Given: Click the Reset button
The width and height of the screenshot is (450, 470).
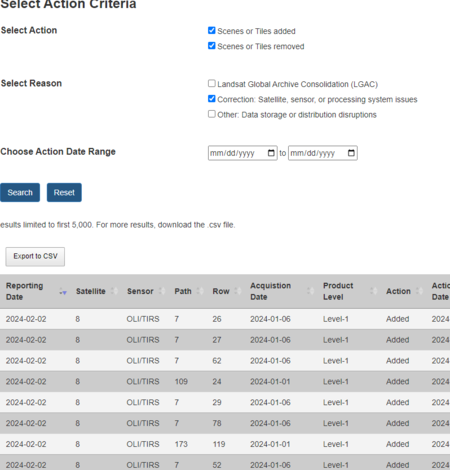Looking at the screenshot, I should pyautogui.click(x=64, y=192).
